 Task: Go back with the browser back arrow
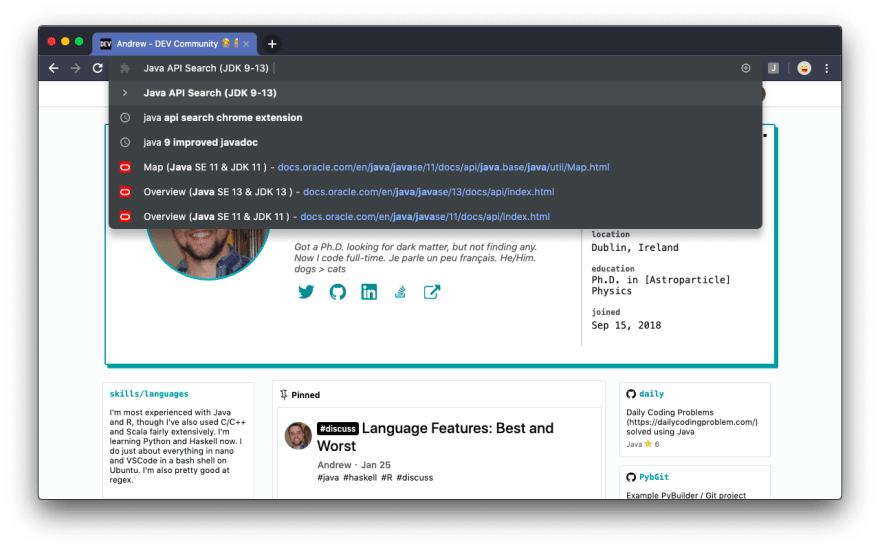point(54,68)
